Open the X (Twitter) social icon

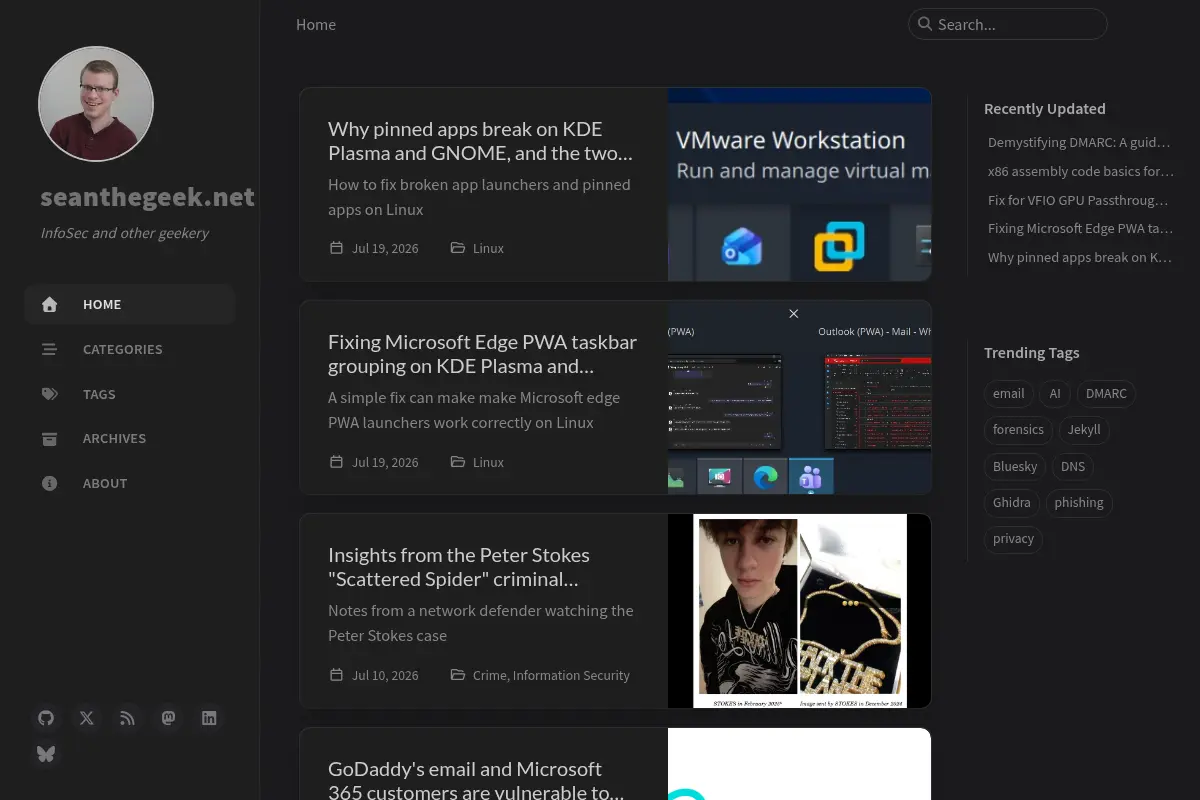pyautogui.click(x=87, y=718)
